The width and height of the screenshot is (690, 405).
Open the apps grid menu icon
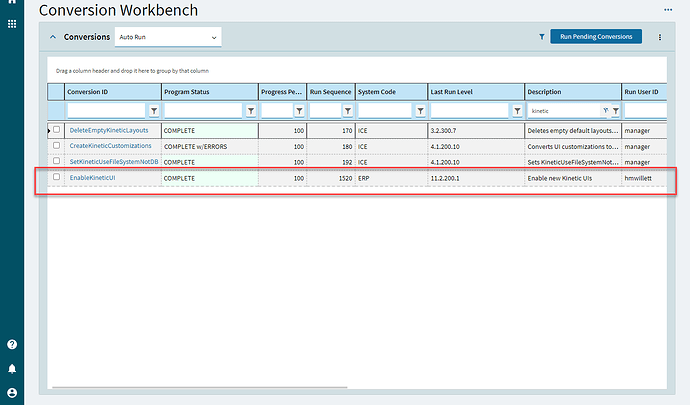point(12,24)
